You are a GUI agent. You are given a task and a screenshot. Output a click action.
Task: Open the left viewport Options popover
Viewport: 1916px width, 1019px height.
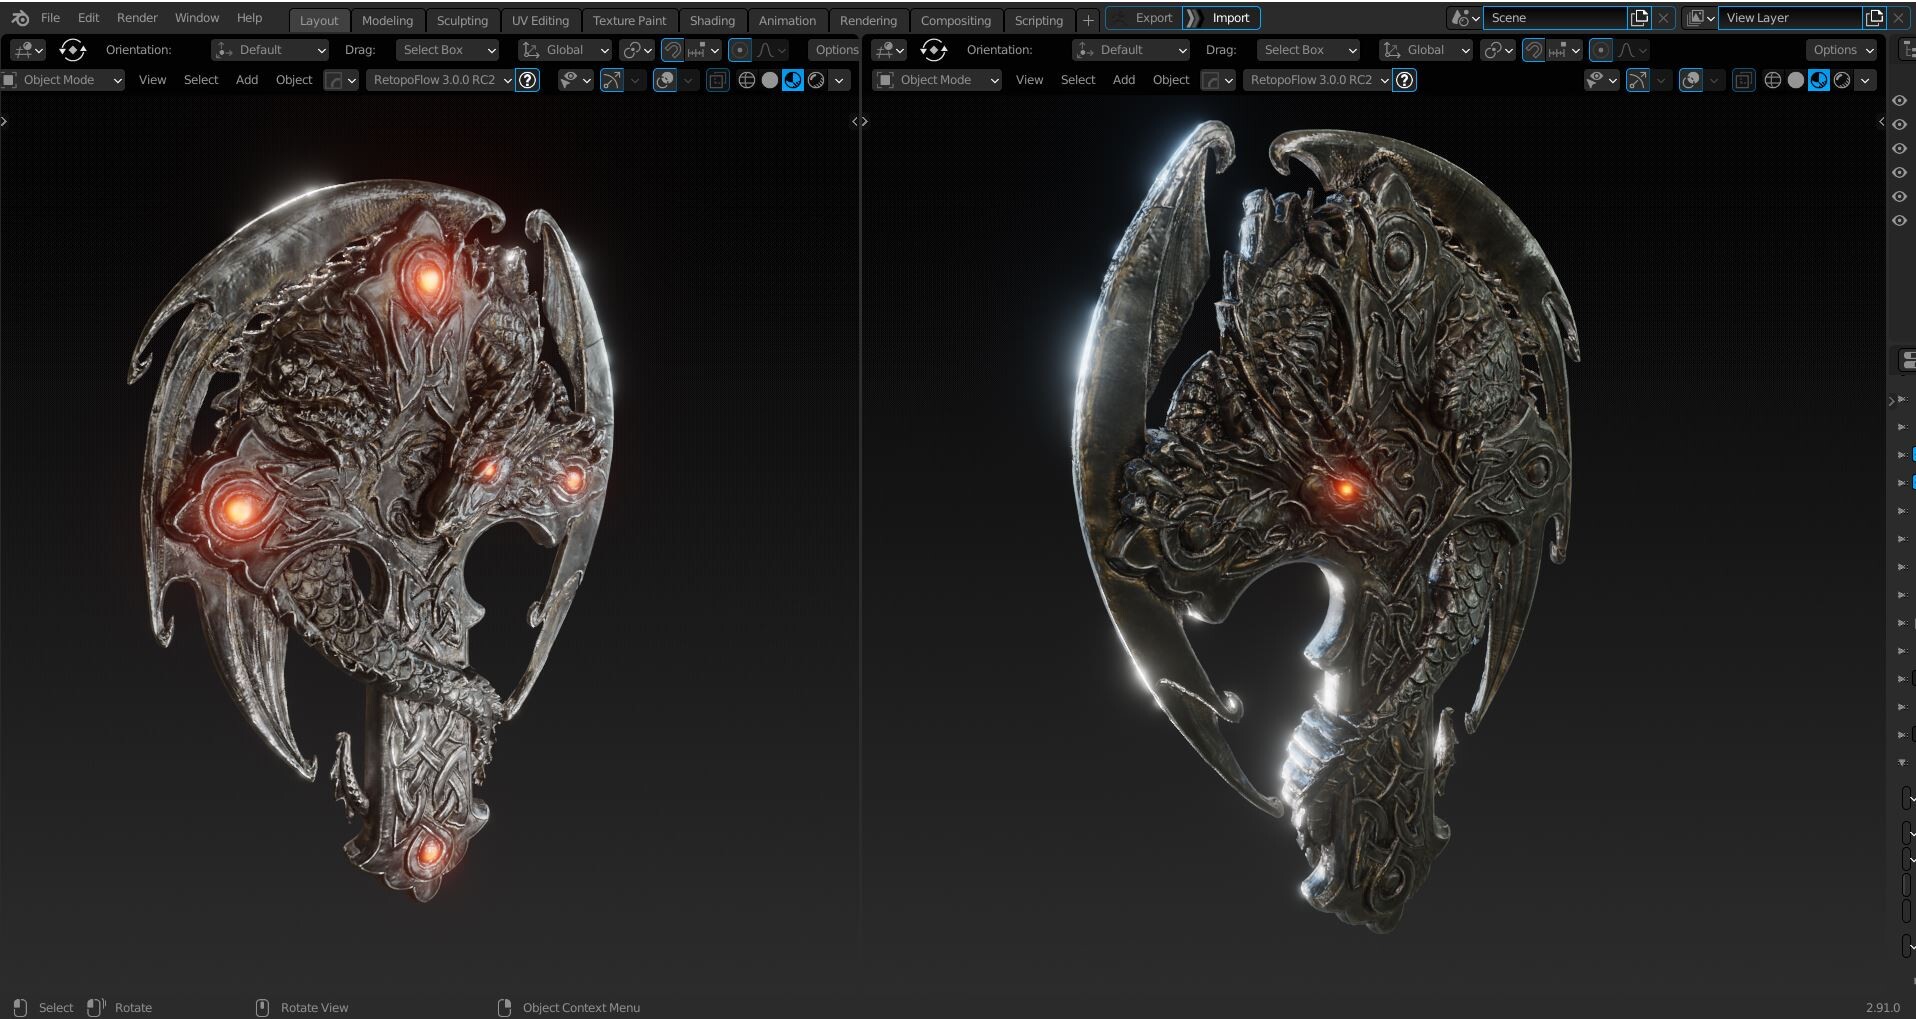pos(835,50)
